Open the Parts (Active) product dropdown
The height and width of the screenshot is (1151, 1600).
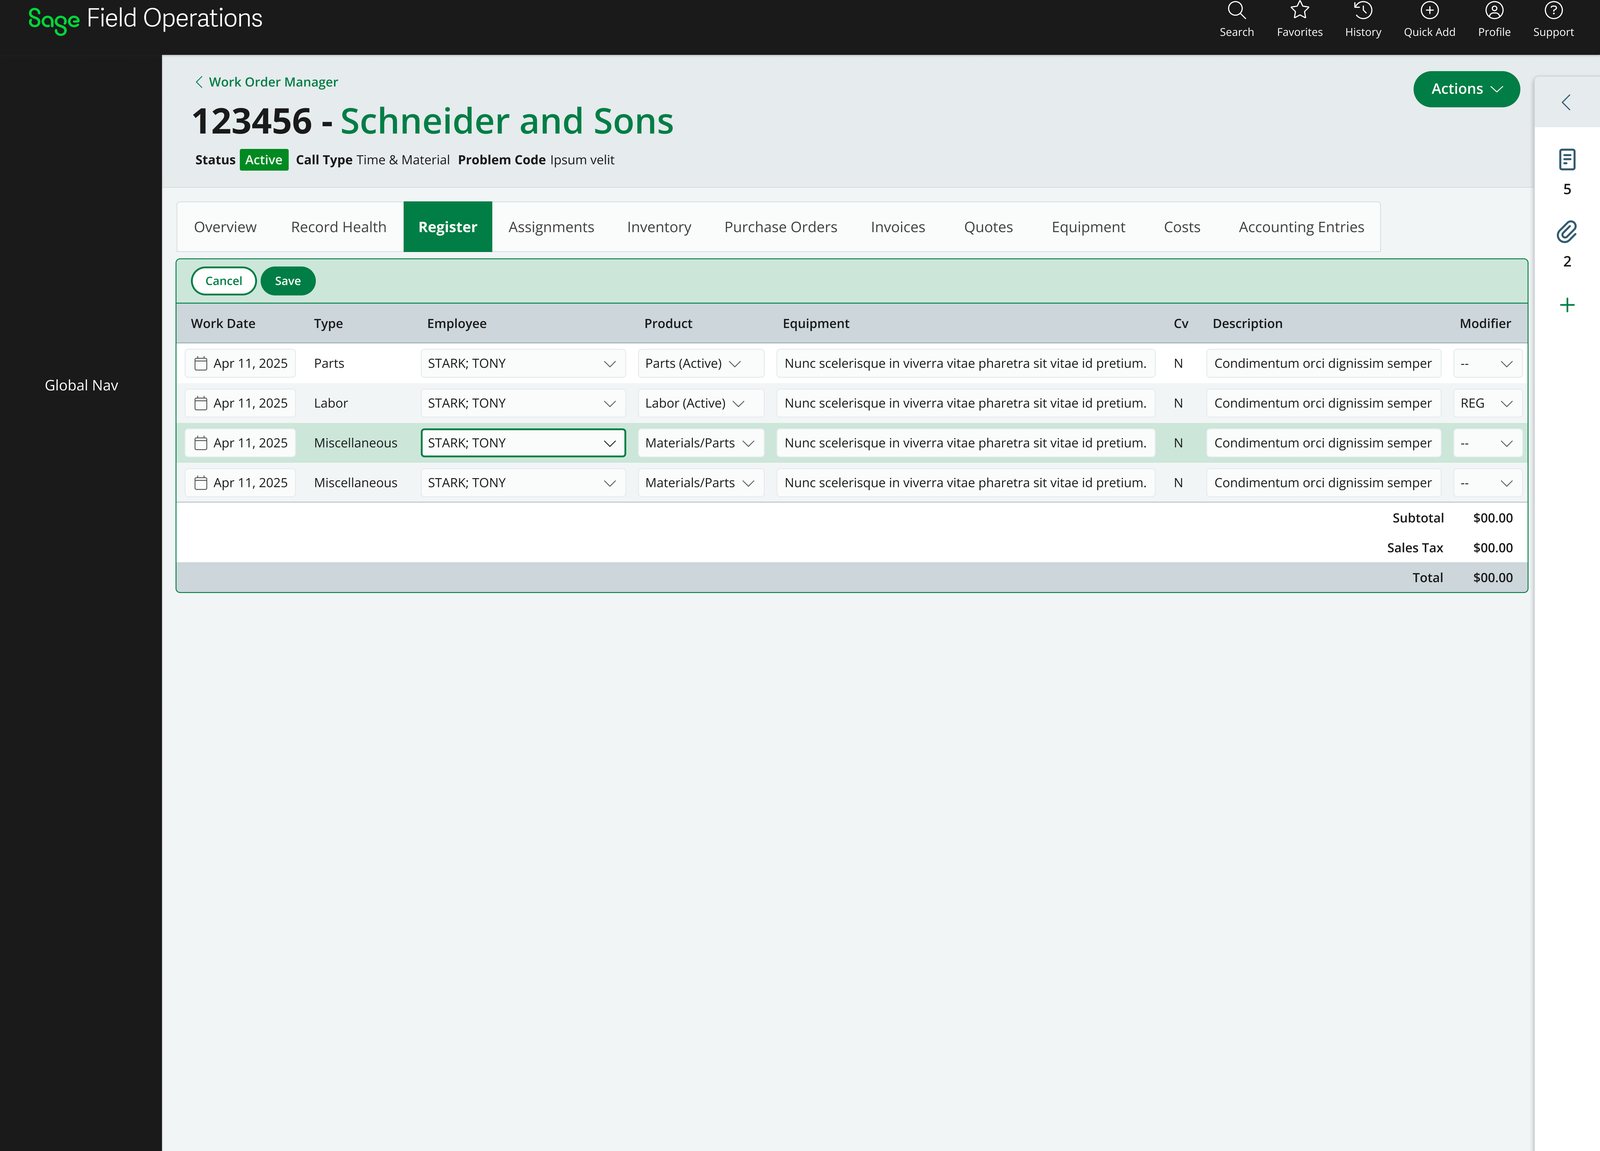pos(701,363)
